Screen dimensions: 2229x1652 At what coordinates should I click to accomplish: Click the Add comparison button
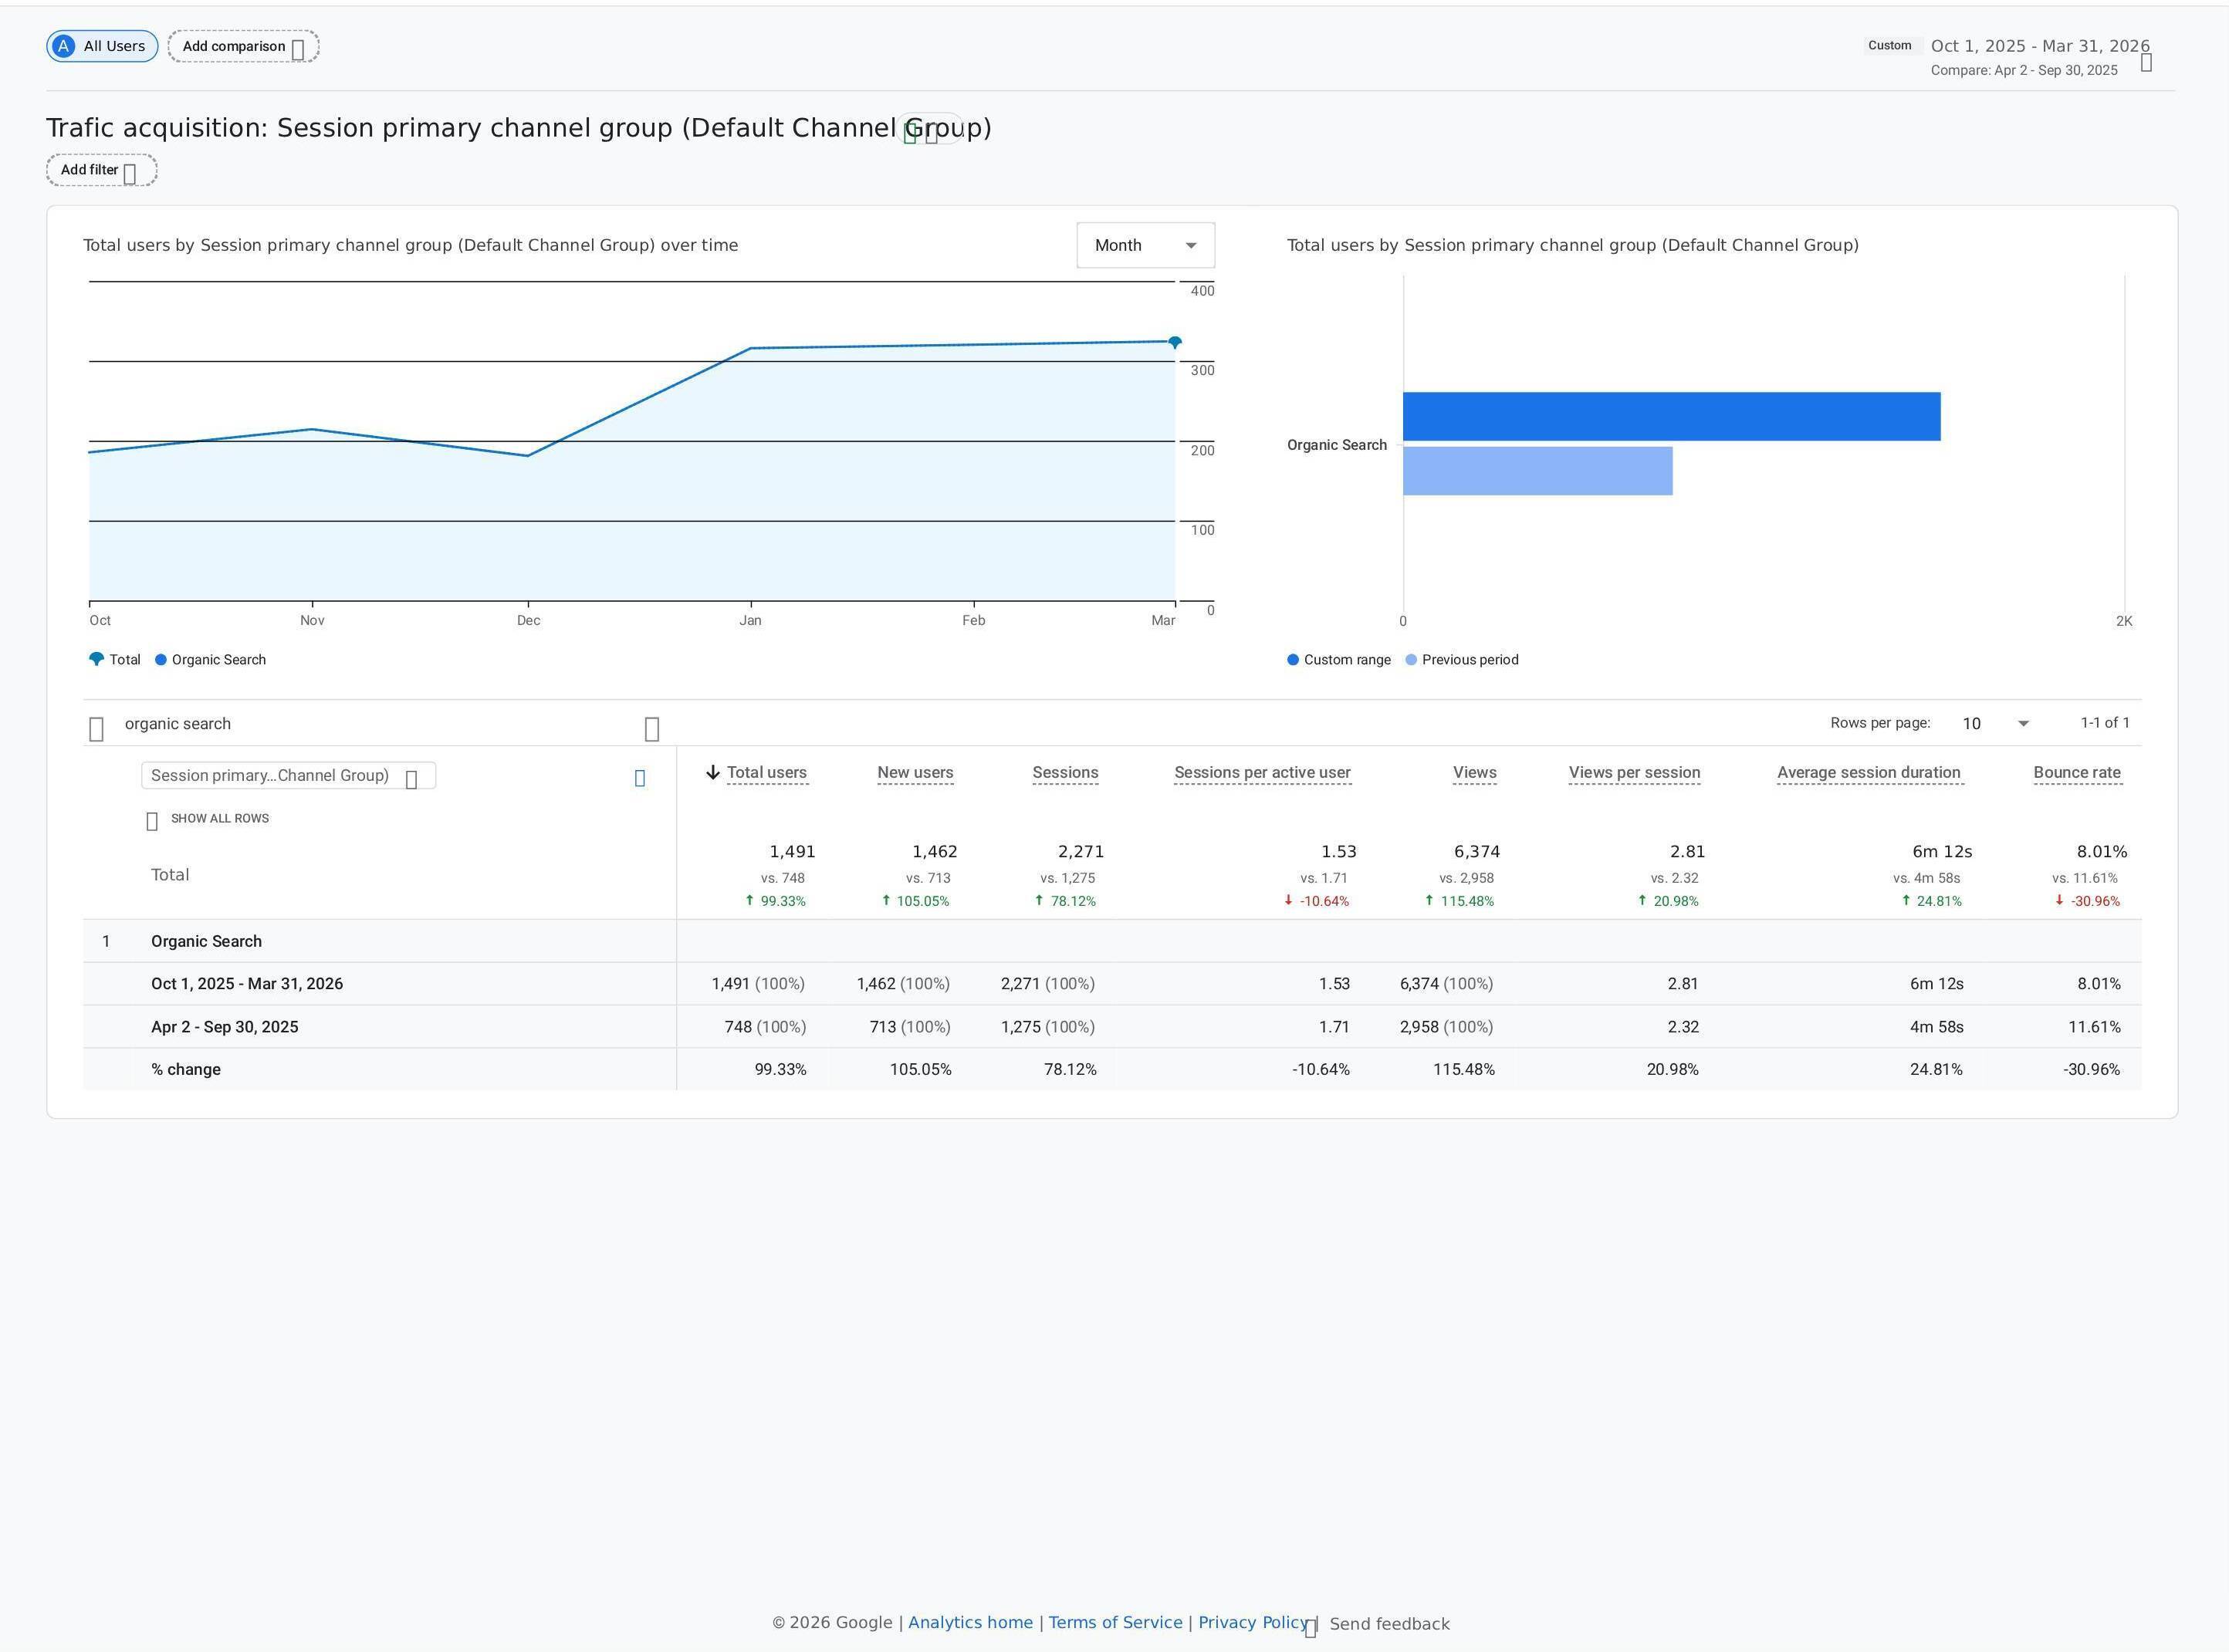[243, 46]
